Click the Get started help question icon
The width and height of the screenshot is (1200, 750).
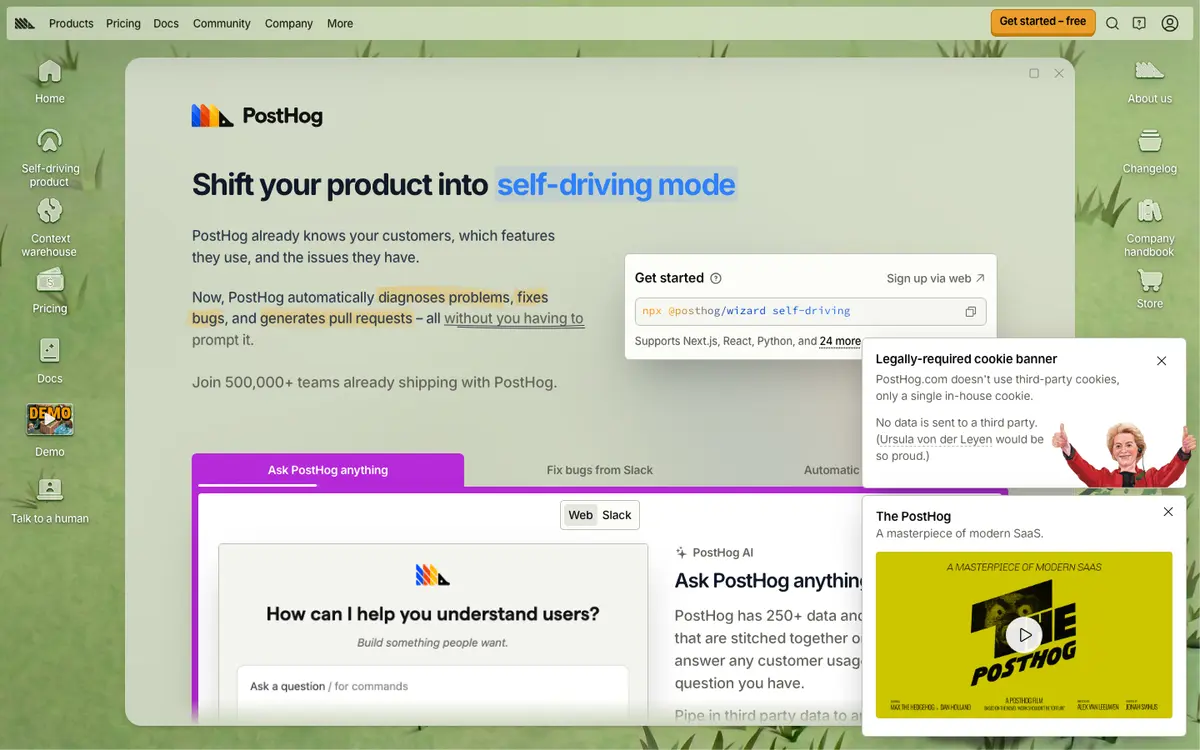tap(716, 279)
